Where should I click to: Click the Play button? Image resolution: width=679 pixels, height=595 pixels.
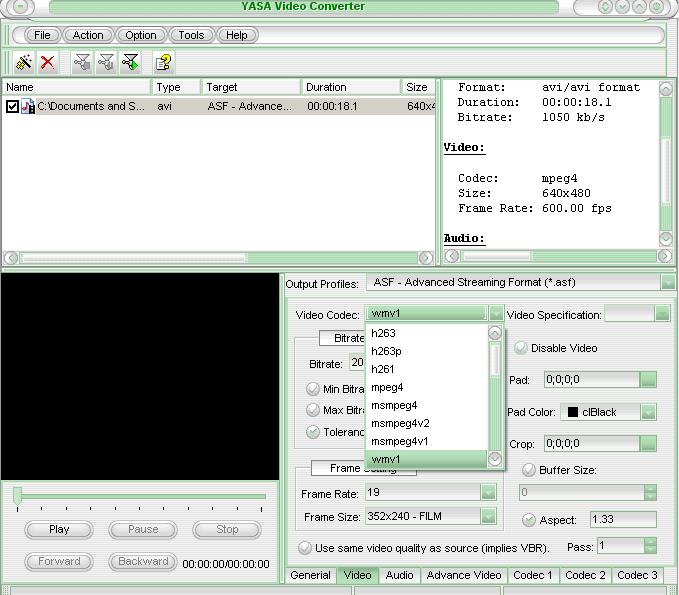tap(59, 530)
